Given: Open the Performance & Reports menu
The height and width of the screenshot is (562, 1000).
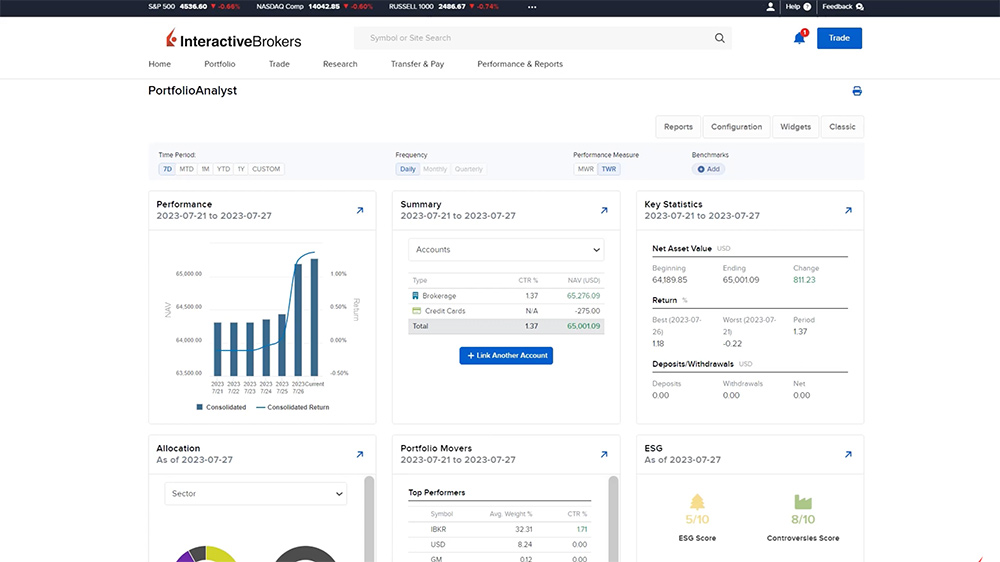Looking at the screenshot, I should click(520, 64).
